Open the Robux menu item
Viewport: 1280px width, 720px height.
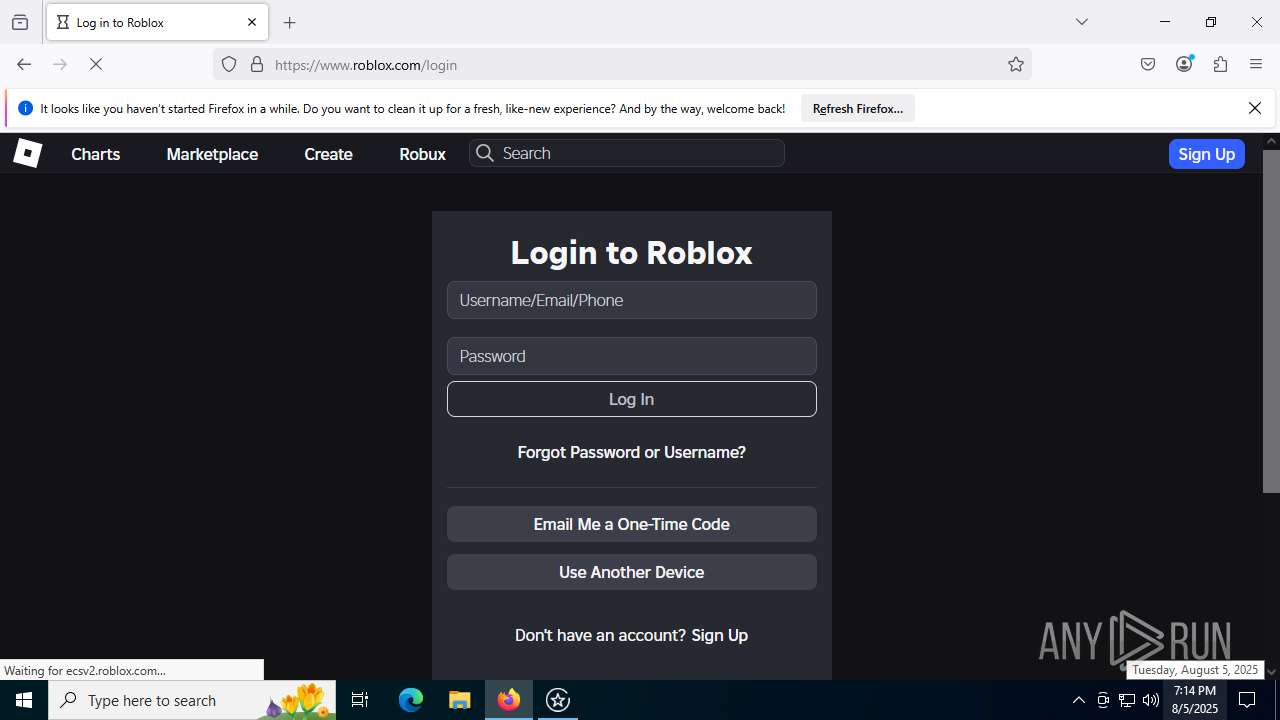422,154
